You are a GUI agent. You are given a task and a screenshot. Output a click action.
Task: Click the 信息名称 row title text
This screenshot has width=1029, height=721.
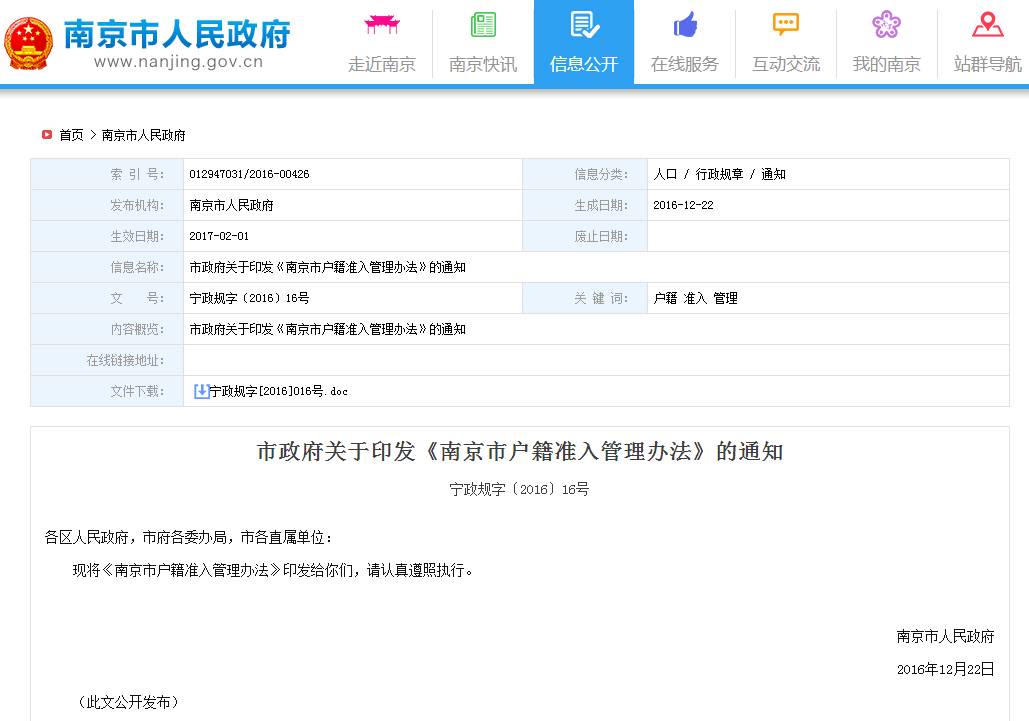(x=327, y=267)
